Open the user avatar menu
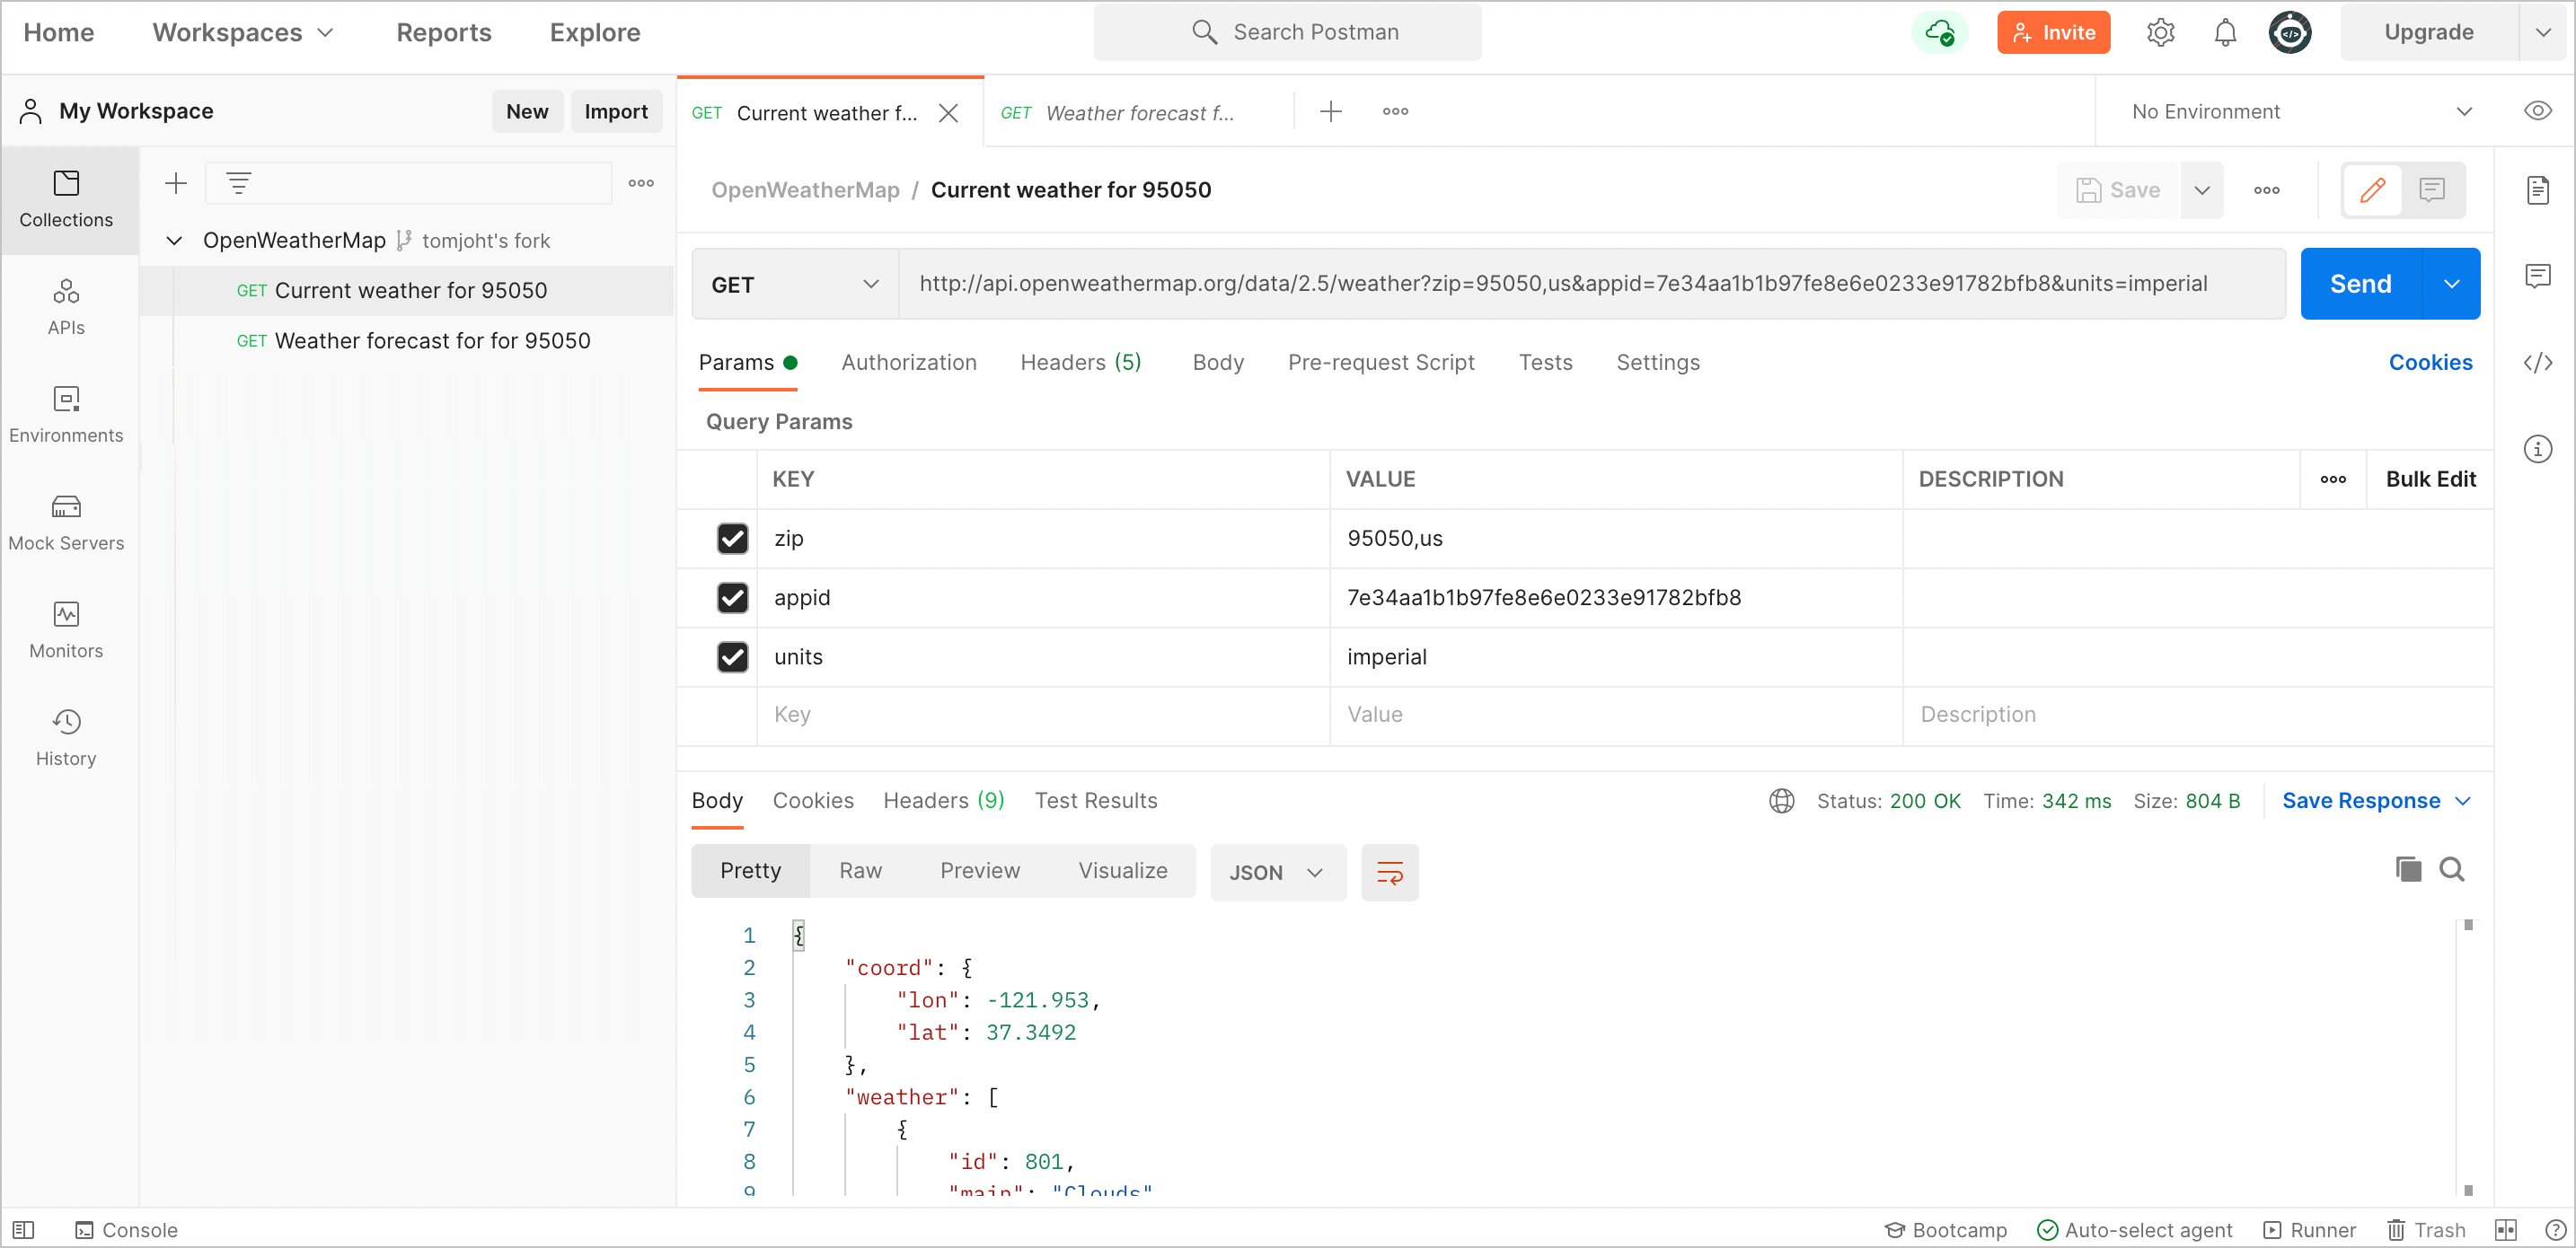The image size is (2576, 1248). 2289,32
